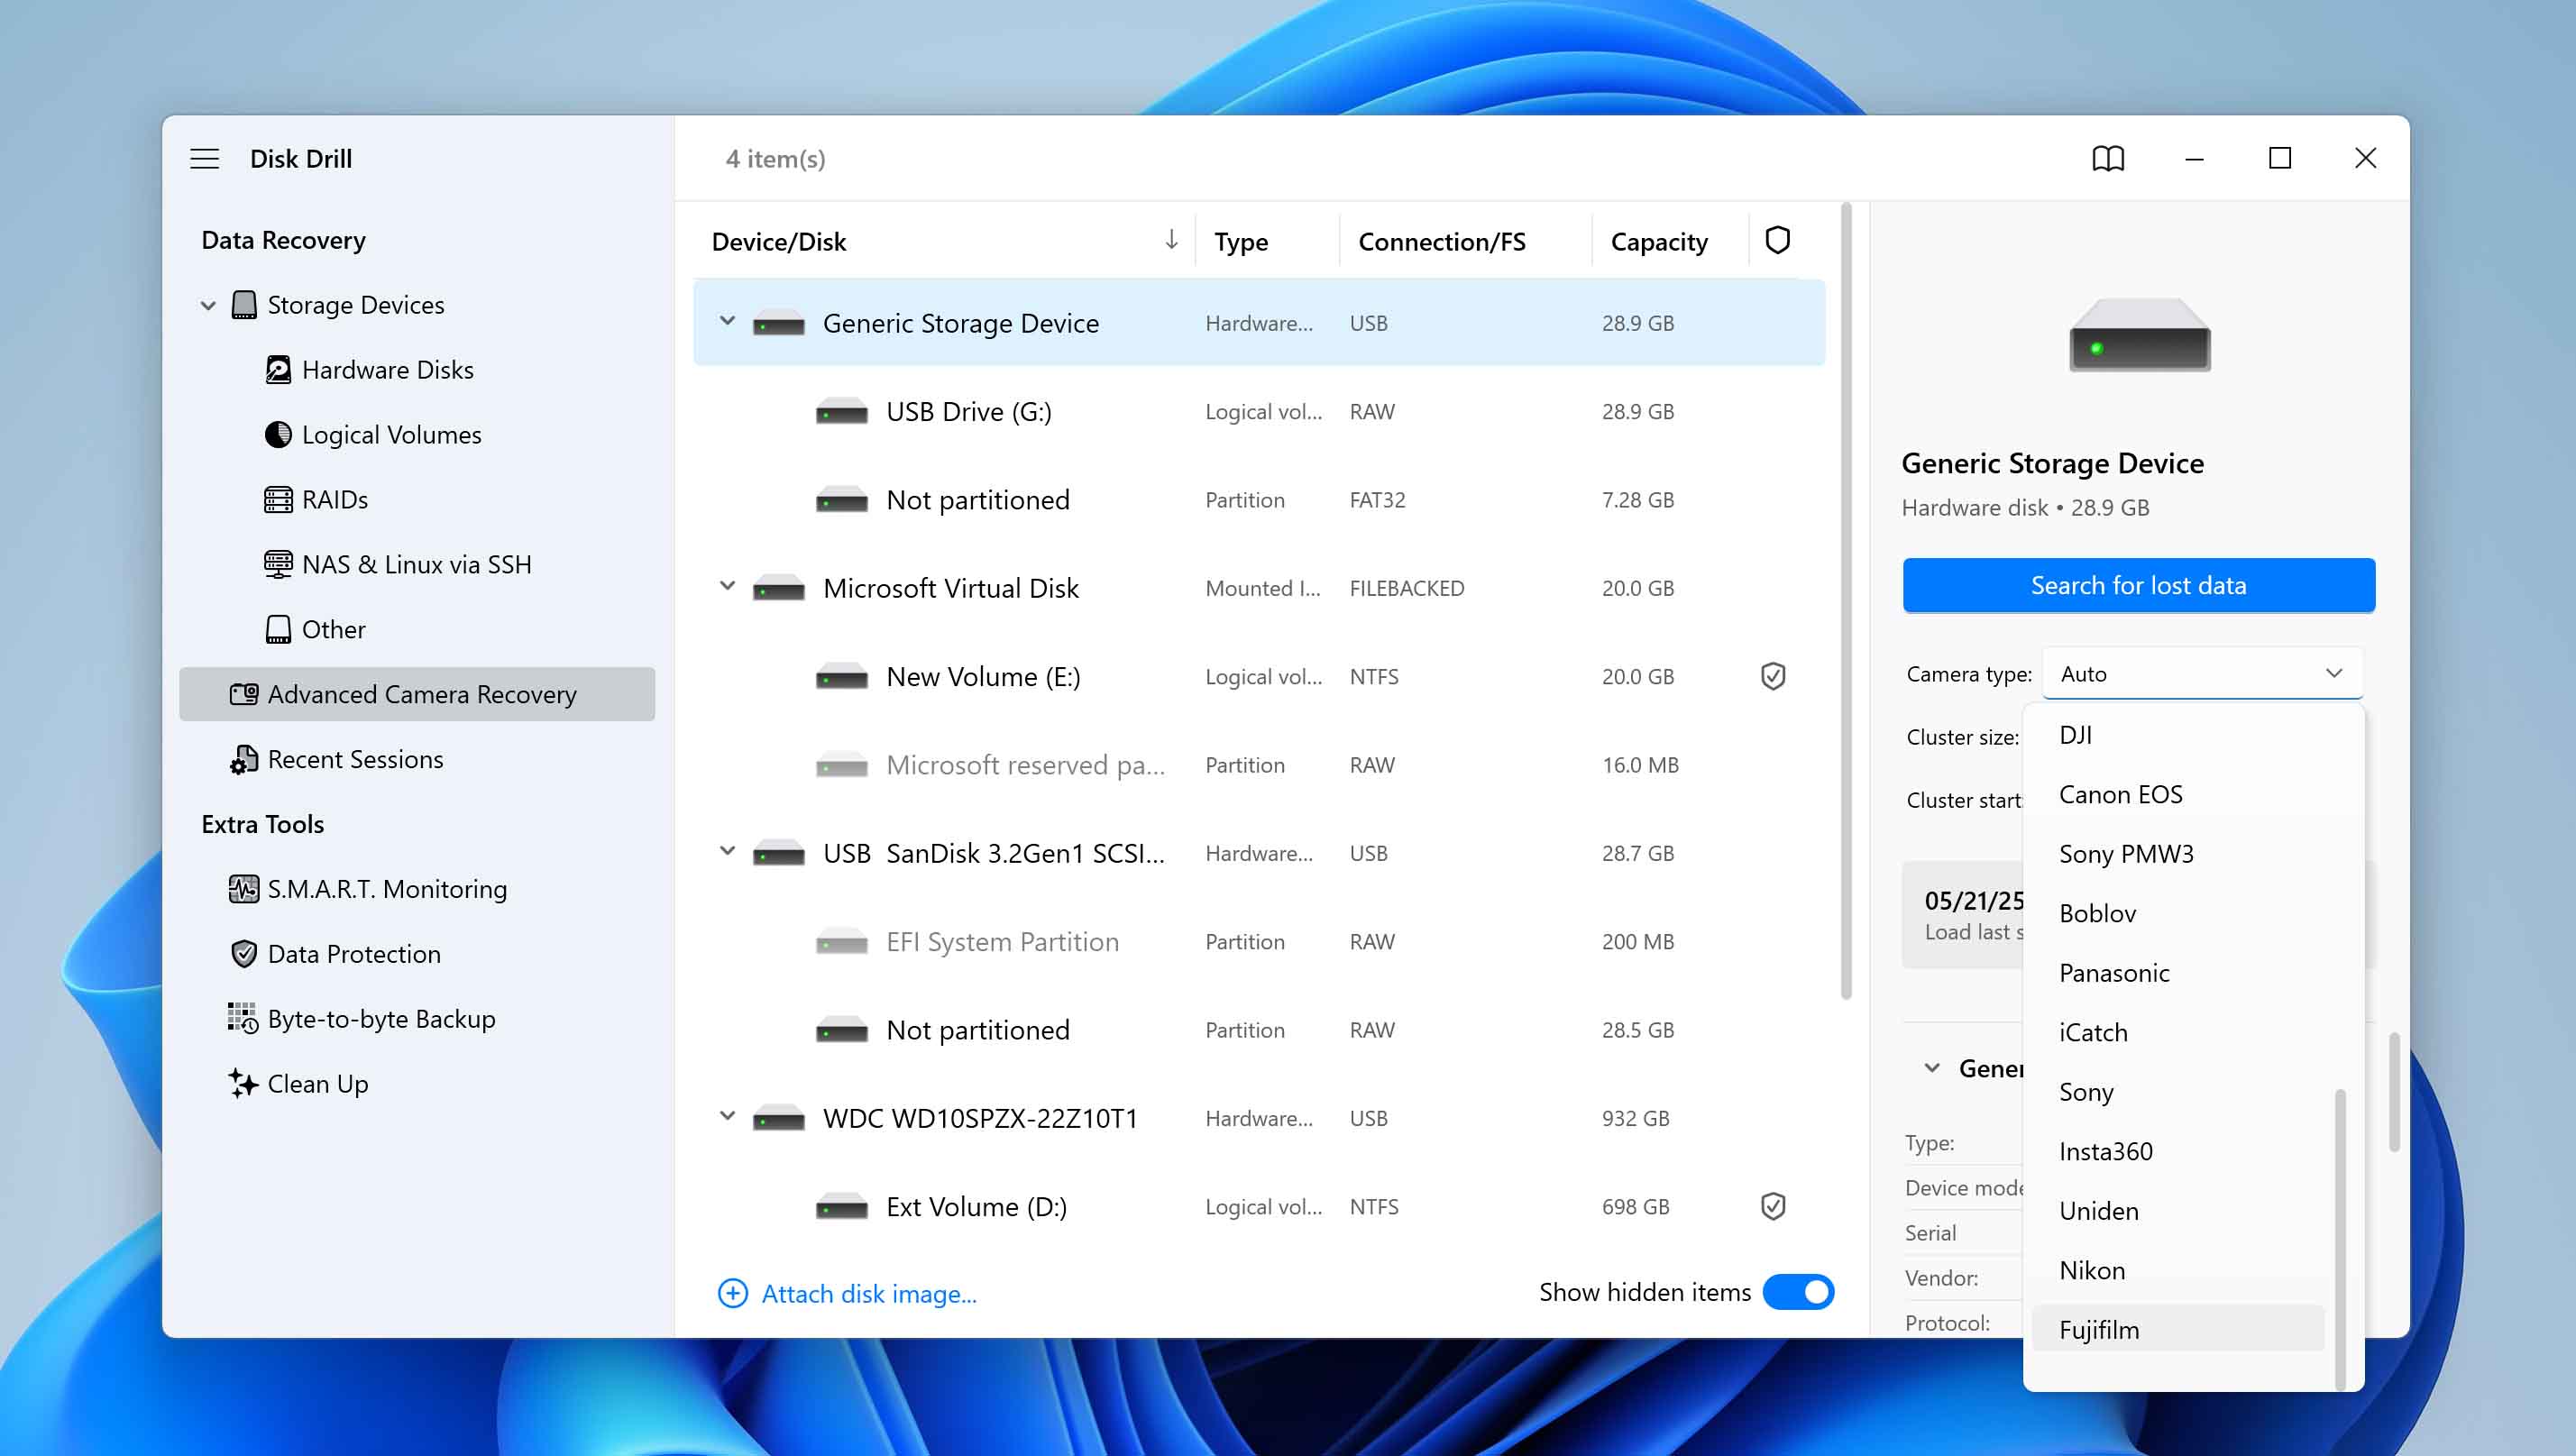Click the S.M.A.R.T. Monitoring icon
2576x1456 pixels.
[x=244, y=889]
